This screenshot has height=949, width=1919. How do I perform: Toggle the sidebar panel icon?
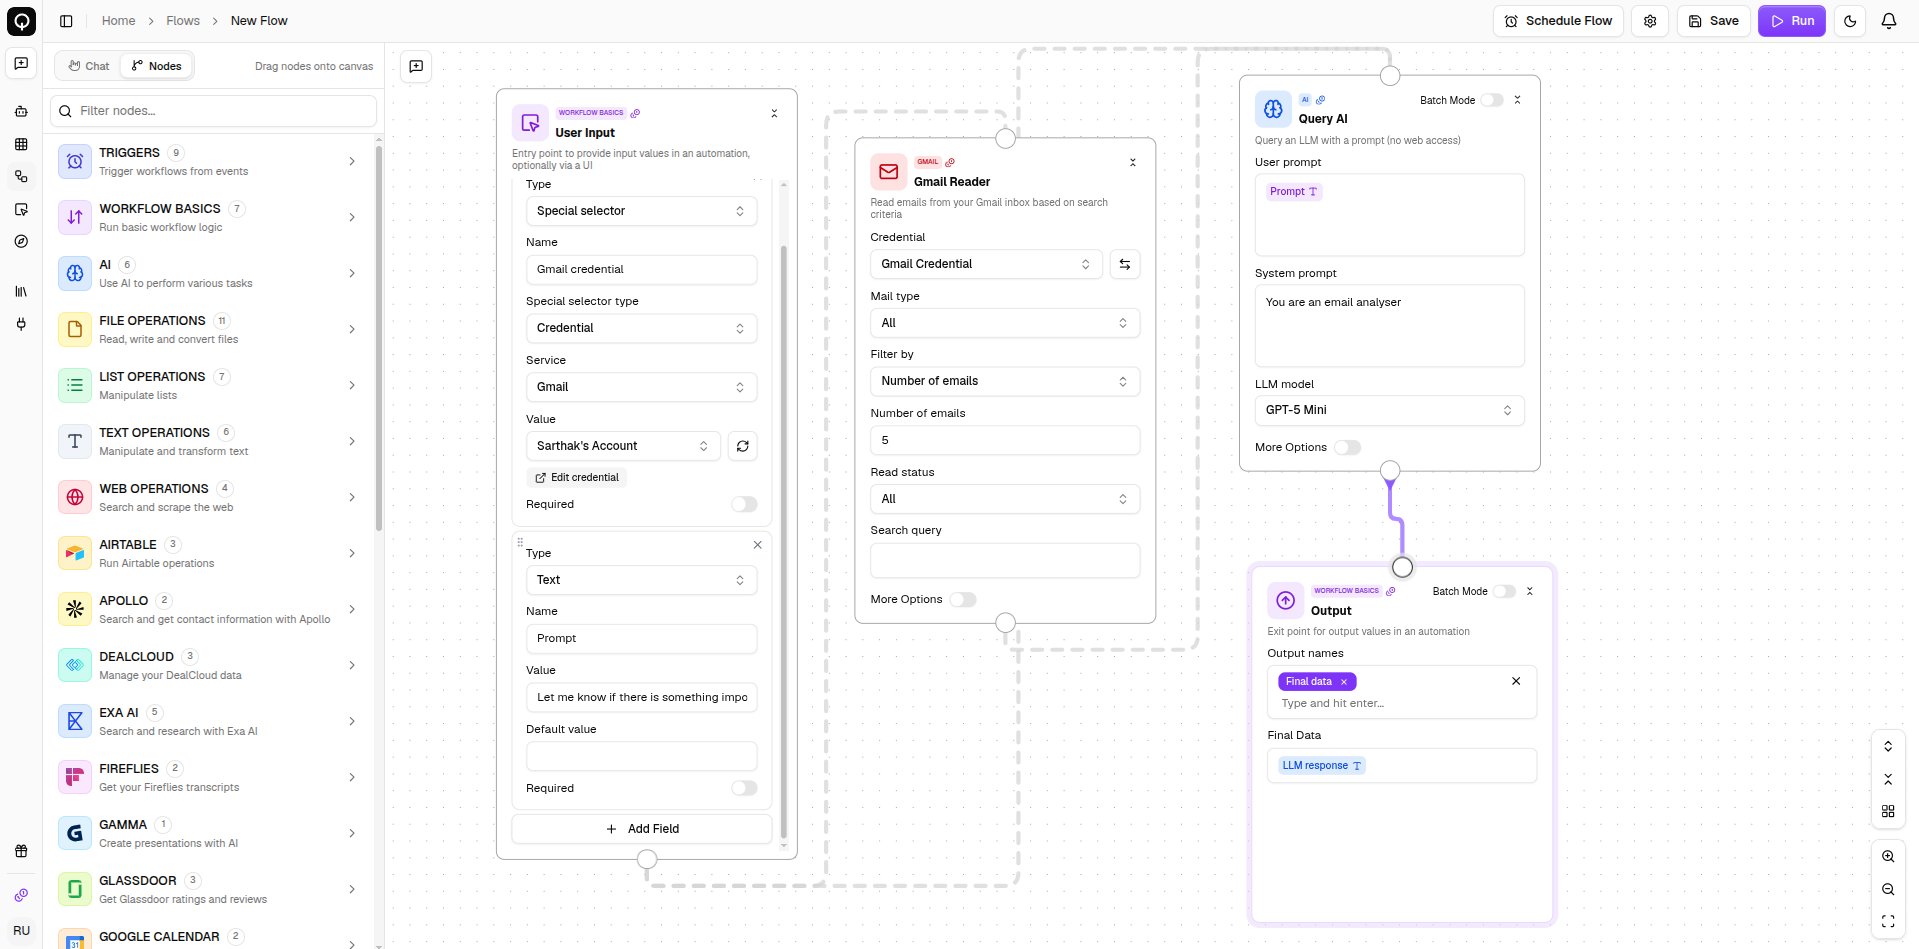[x=66, y=21]
